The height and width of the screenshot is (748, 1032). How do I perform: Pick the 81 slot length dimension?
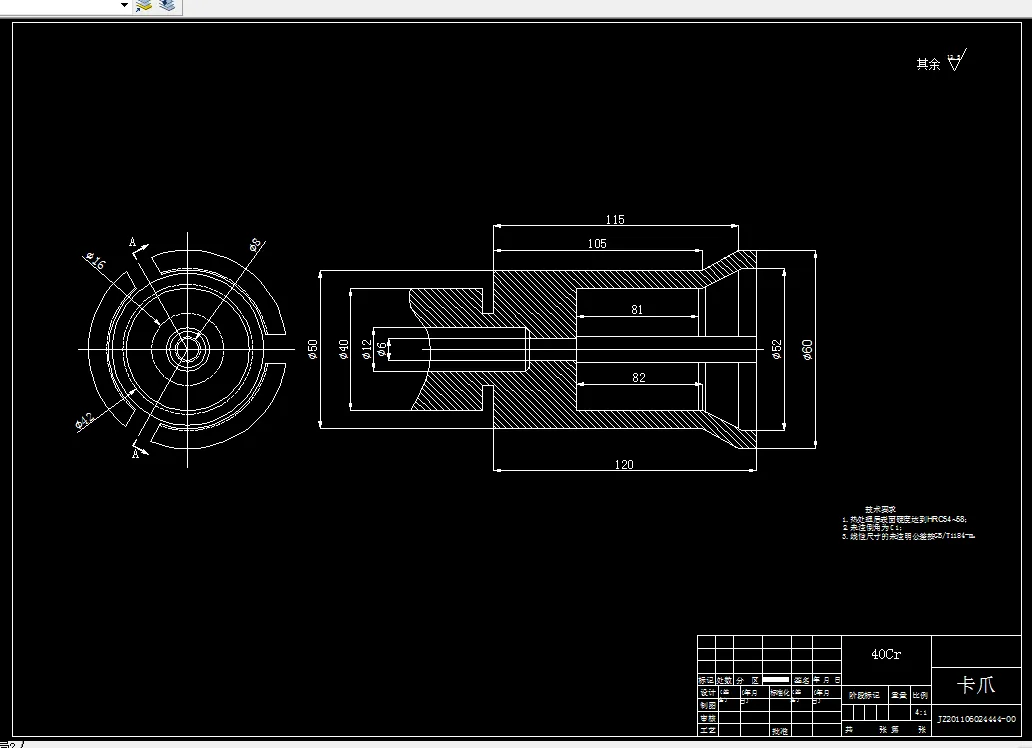coord(637,309)
